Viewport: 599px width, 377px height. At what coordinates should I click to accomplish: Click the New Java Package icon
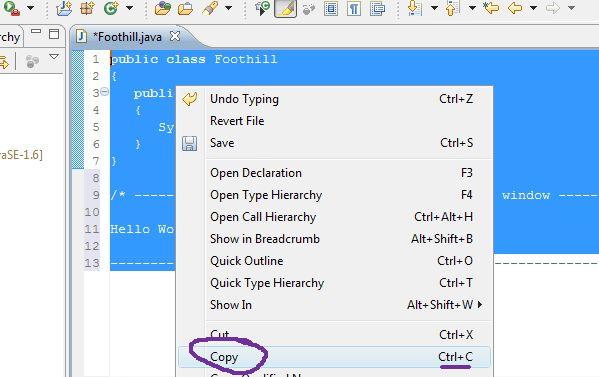tap(87, 8)
